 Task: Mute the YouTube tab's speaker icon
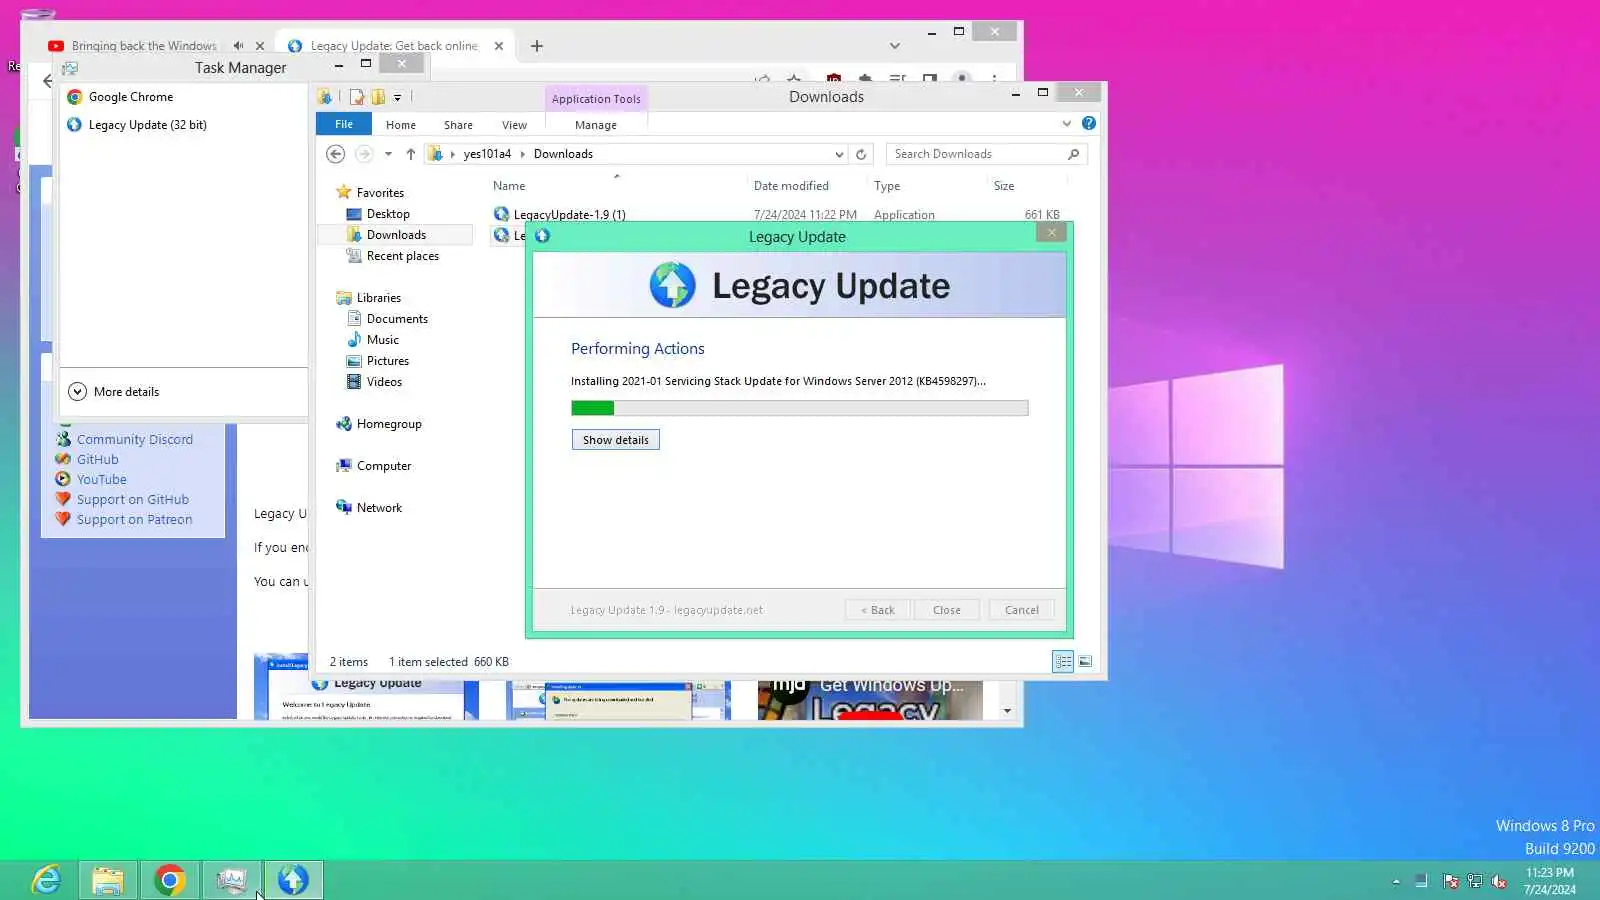[x=238, y=46]
